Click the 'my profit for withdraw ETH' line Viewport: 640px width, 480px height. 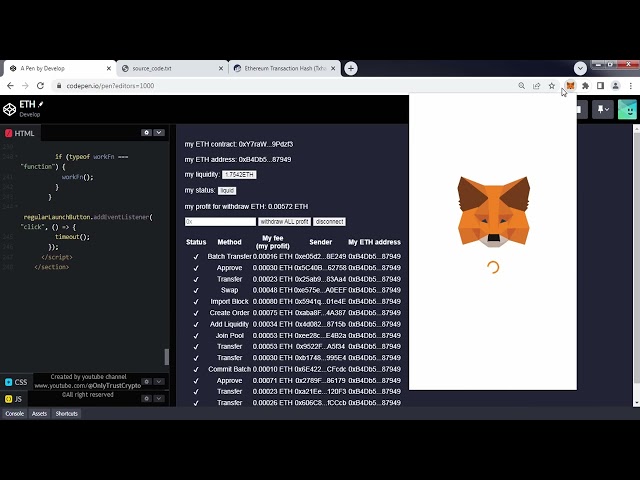click(x=246, y=207)
